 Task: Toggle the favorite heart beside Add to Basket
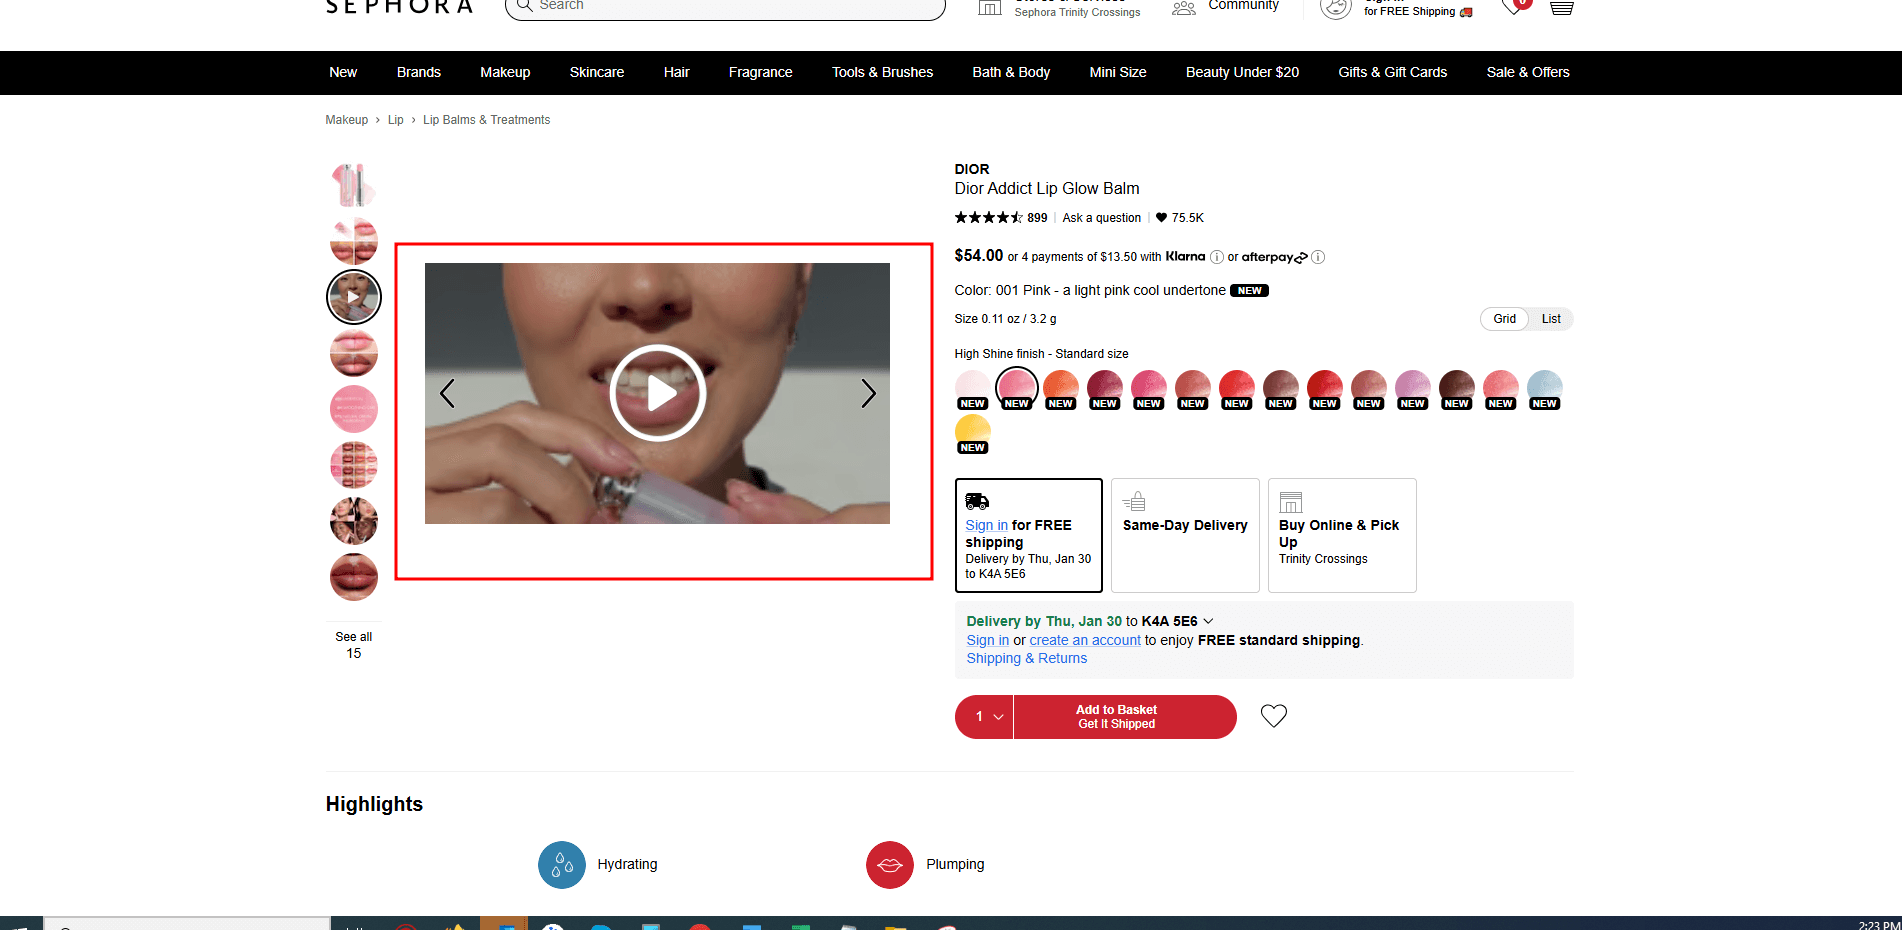pyautogui.click(x=1273, y=715)
